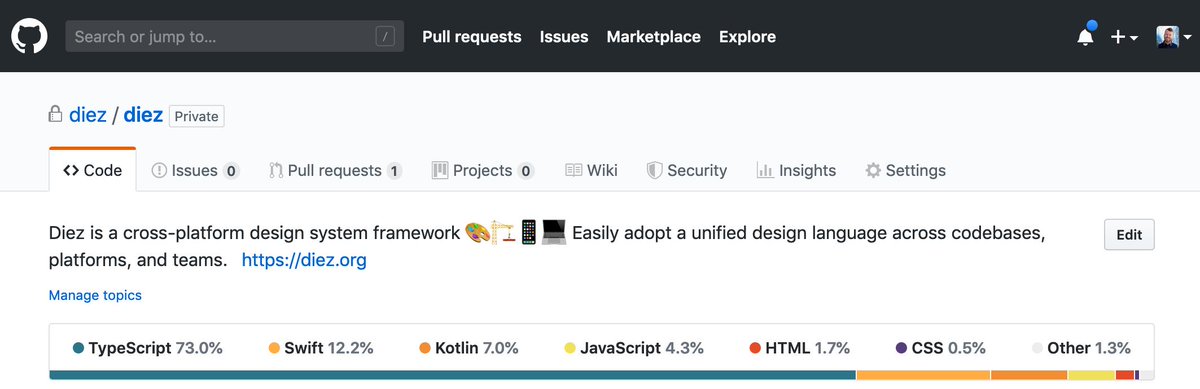
Task: Click the laptop emoji in description
Action: pos(554,234)
